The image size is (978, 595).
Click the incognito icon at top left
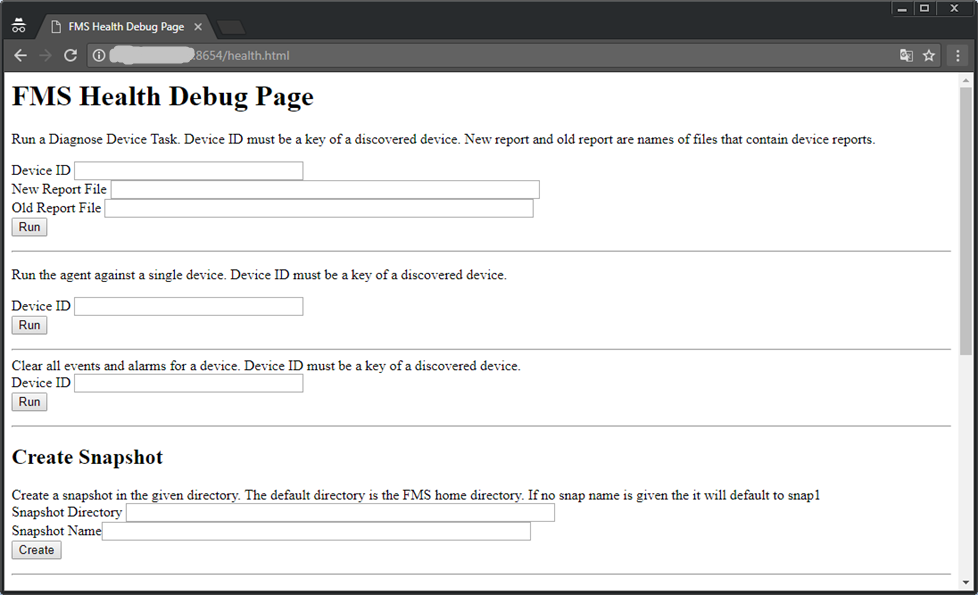coord(19,26)
